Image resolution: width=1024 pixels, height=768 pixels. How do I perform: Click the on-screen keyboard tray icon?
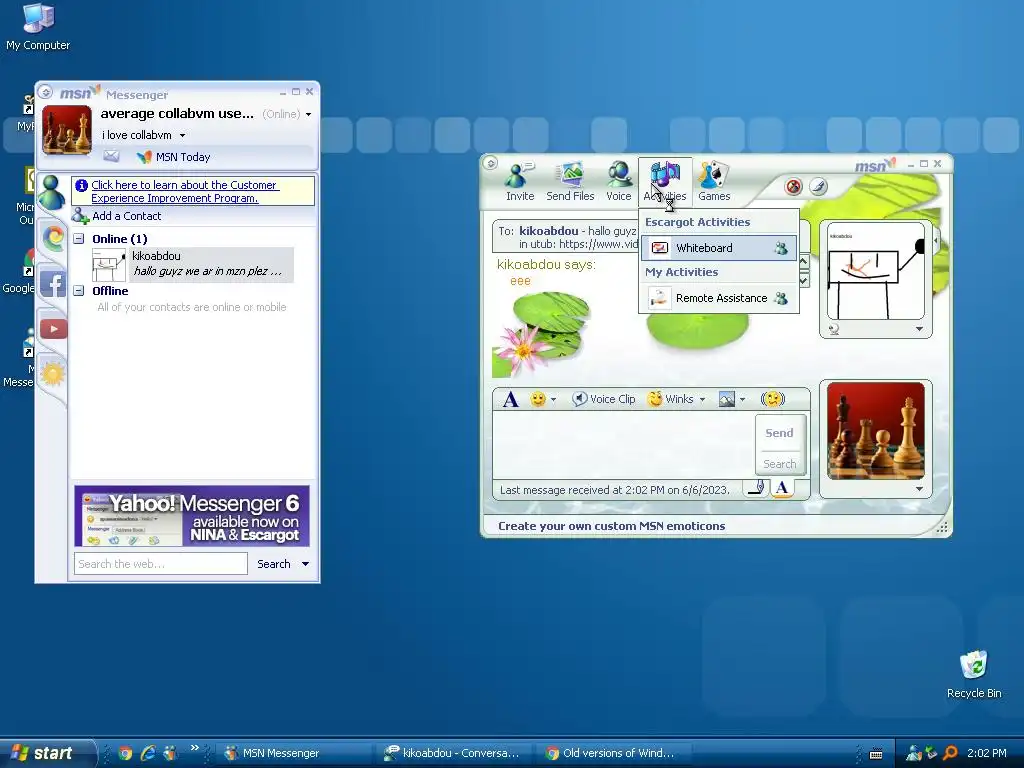pyautogui.click(x=876, y=754)
